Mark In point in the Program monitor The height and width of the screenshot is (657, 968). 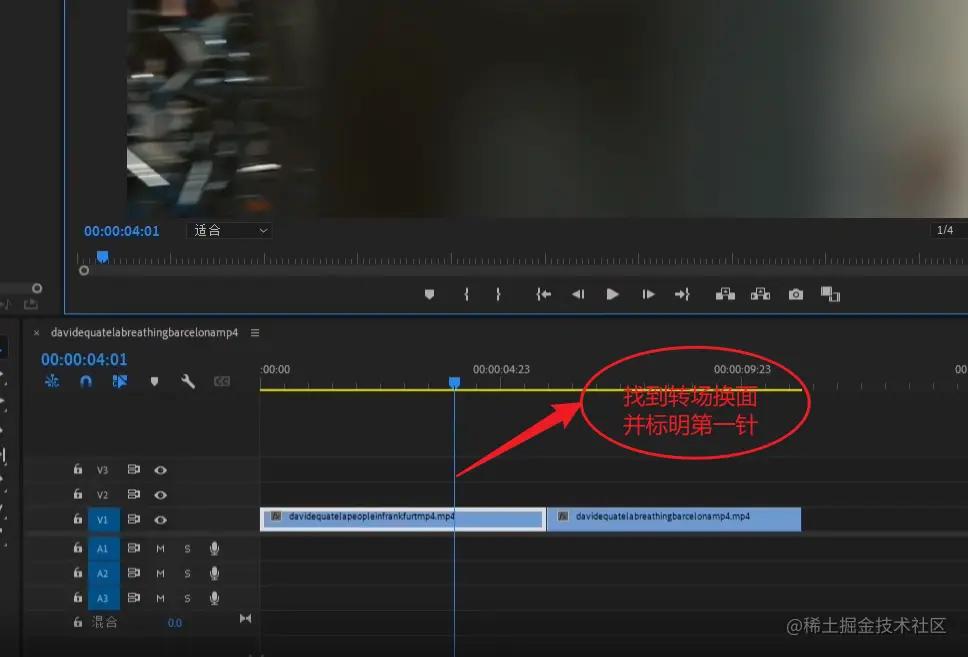tap(467, 295)
